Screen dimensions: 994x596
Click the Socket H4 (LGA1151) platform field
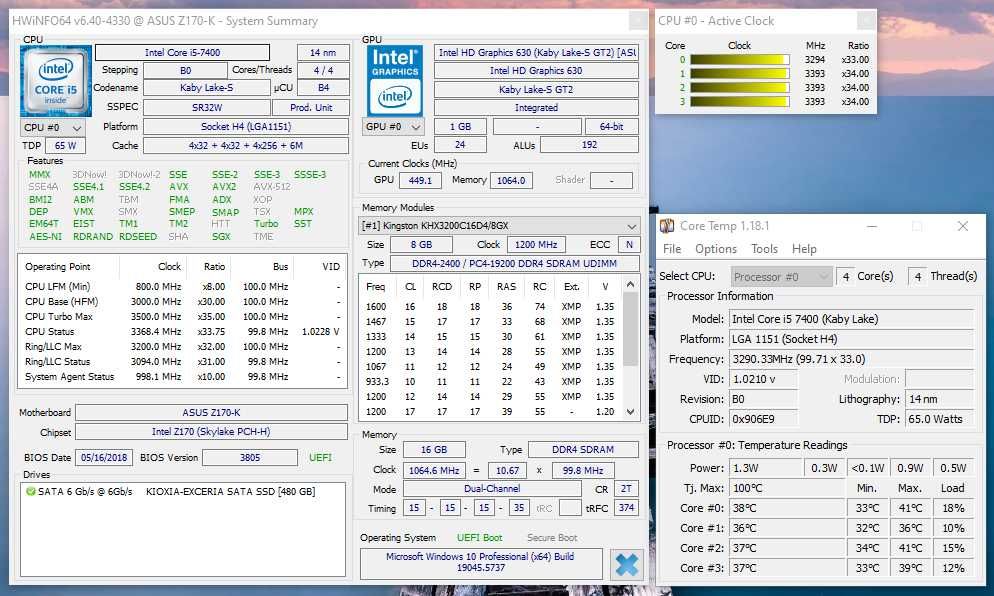coord(246,127)
